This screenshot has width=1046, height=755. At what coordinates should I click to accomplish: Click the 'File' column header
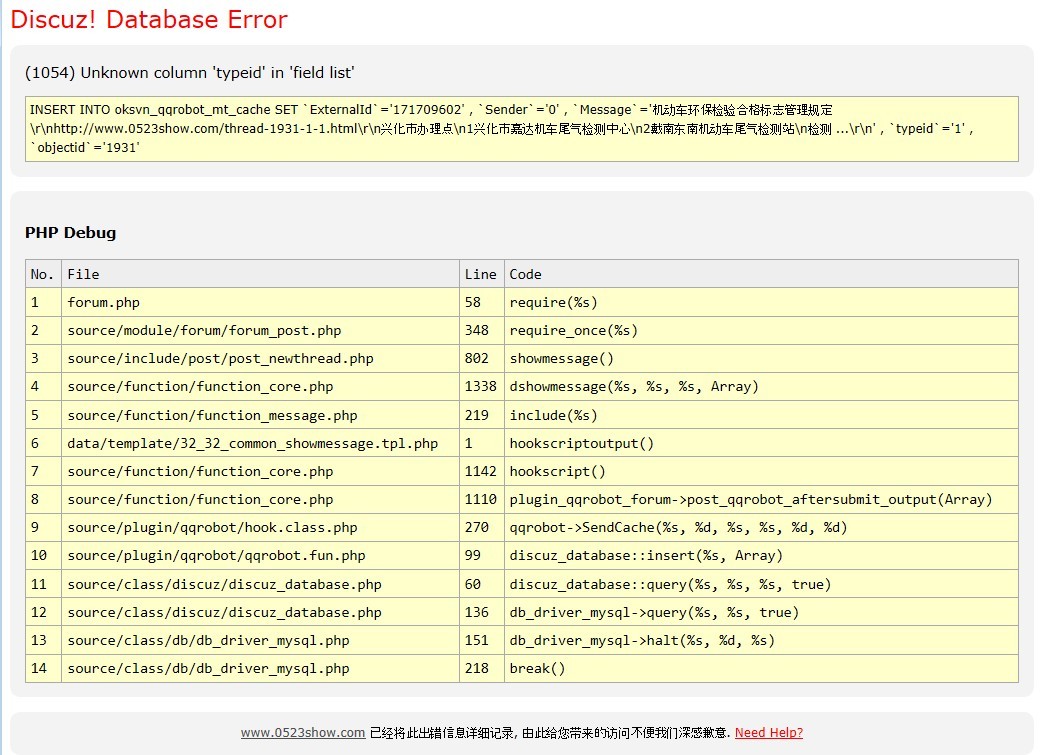[260, 274]
